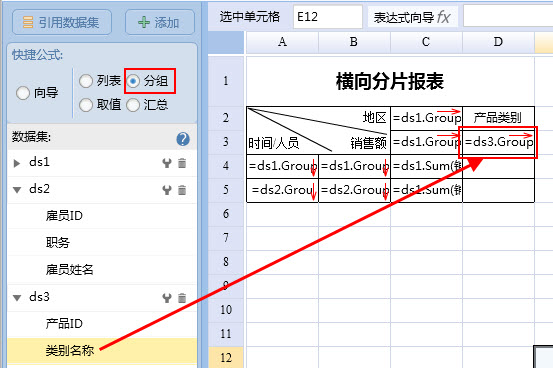Select the ds3 dataset label
Image resolution: width=553 pixels, height=368 pixels.
pos(40,297)
